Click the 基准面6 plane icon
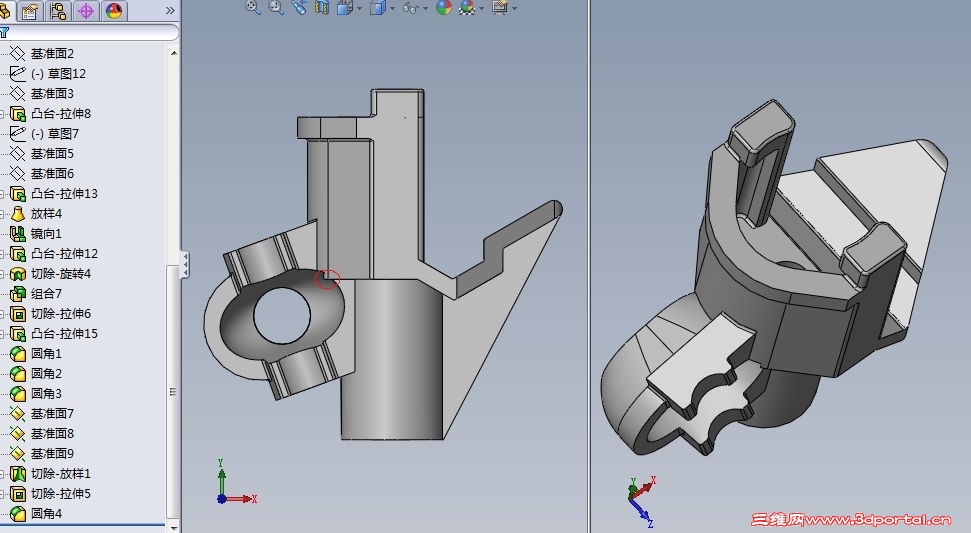This screenshot has width=971, height=533. [x=17, y=174]
